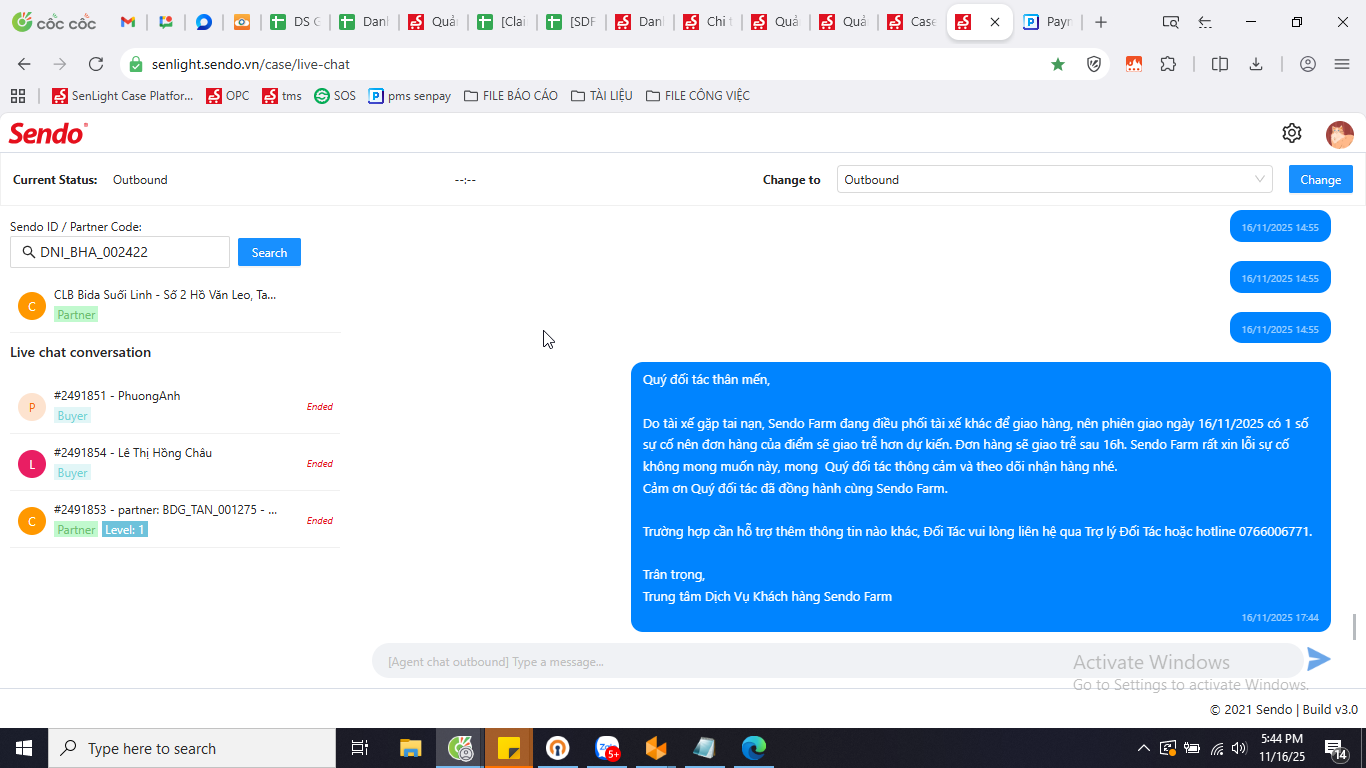Switch to the Case tab
1366x768 pixels.
[913, 22]
